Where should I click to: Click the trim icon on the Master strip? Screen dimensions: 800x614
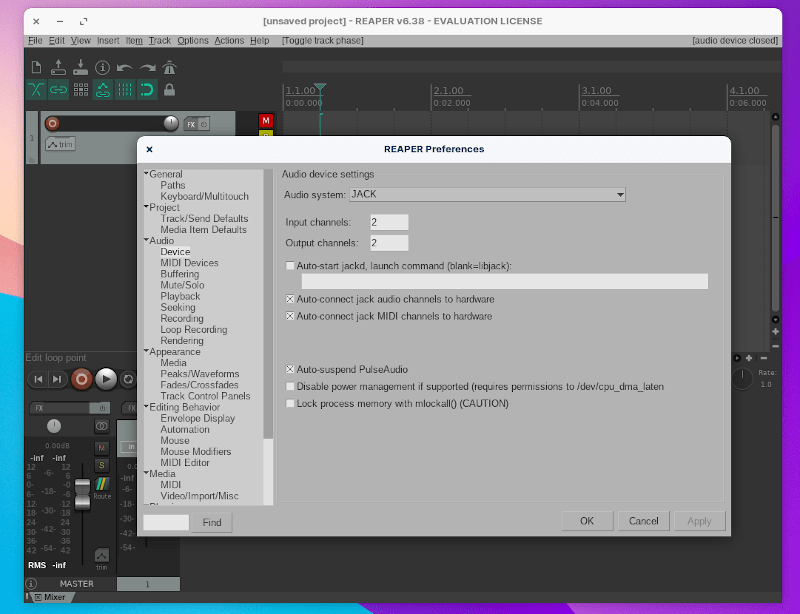pyautogui.click(x=101, y=556)
